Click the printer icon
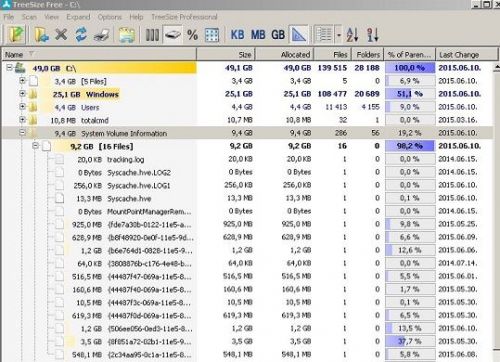 [x=102, y=35]
